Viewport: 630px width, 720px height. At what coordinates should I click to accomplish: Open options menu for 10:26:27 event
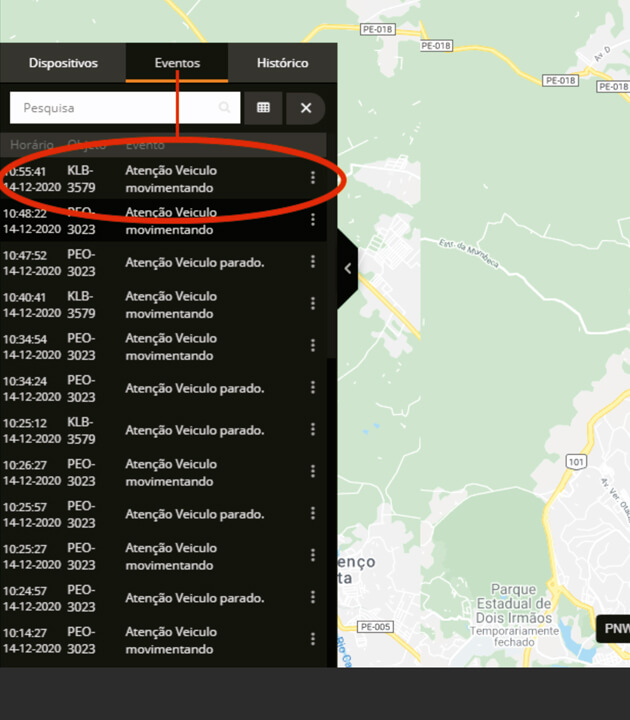pos(313,471)
